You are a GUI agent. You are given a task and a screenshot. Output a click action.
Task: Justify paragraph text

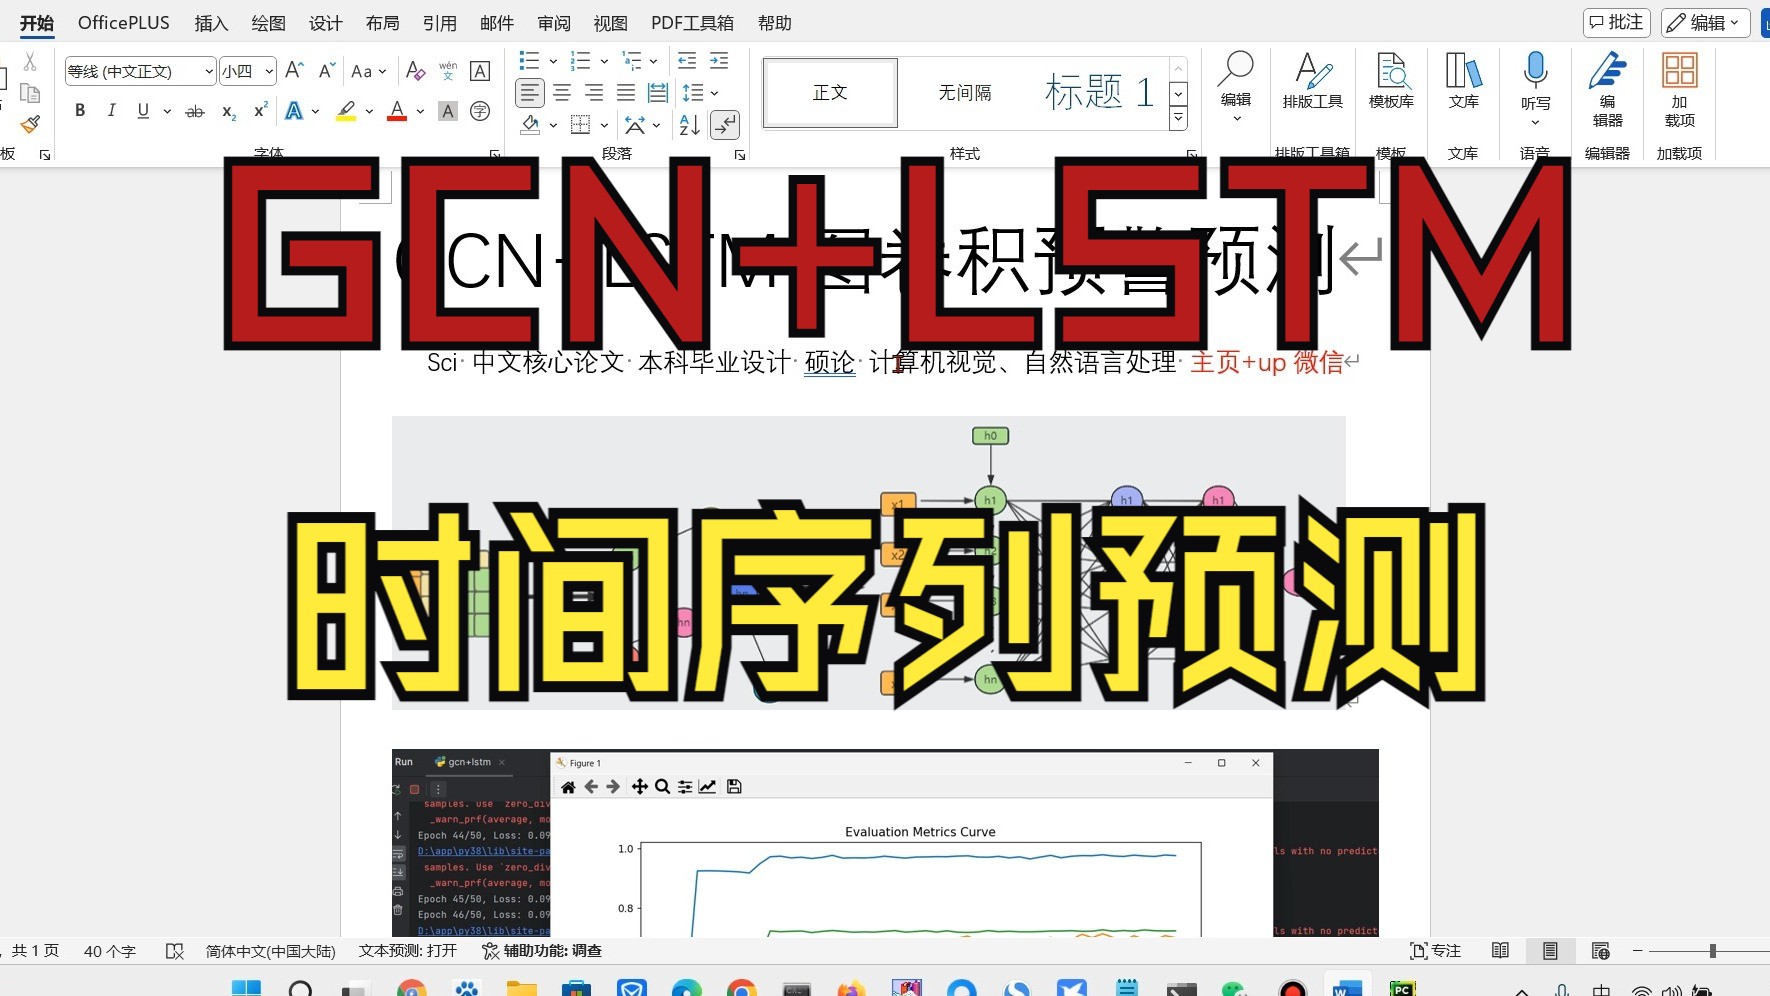(x=626, y=93)
